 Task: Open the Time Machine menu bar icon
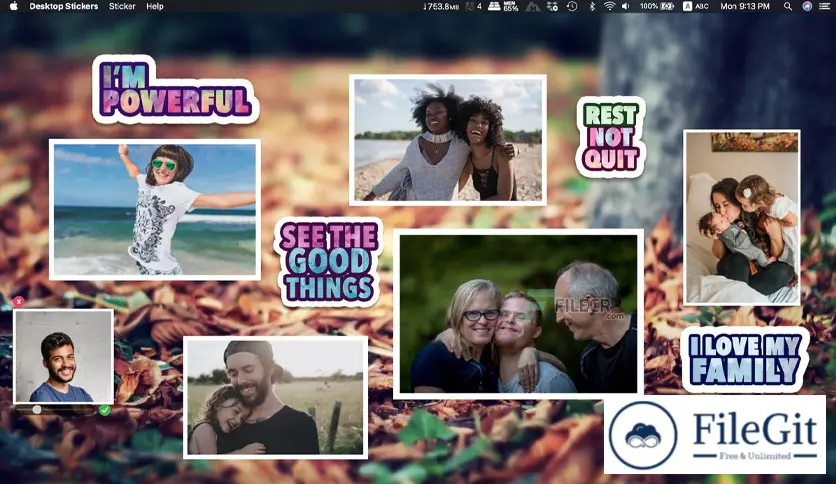(572, 6)
